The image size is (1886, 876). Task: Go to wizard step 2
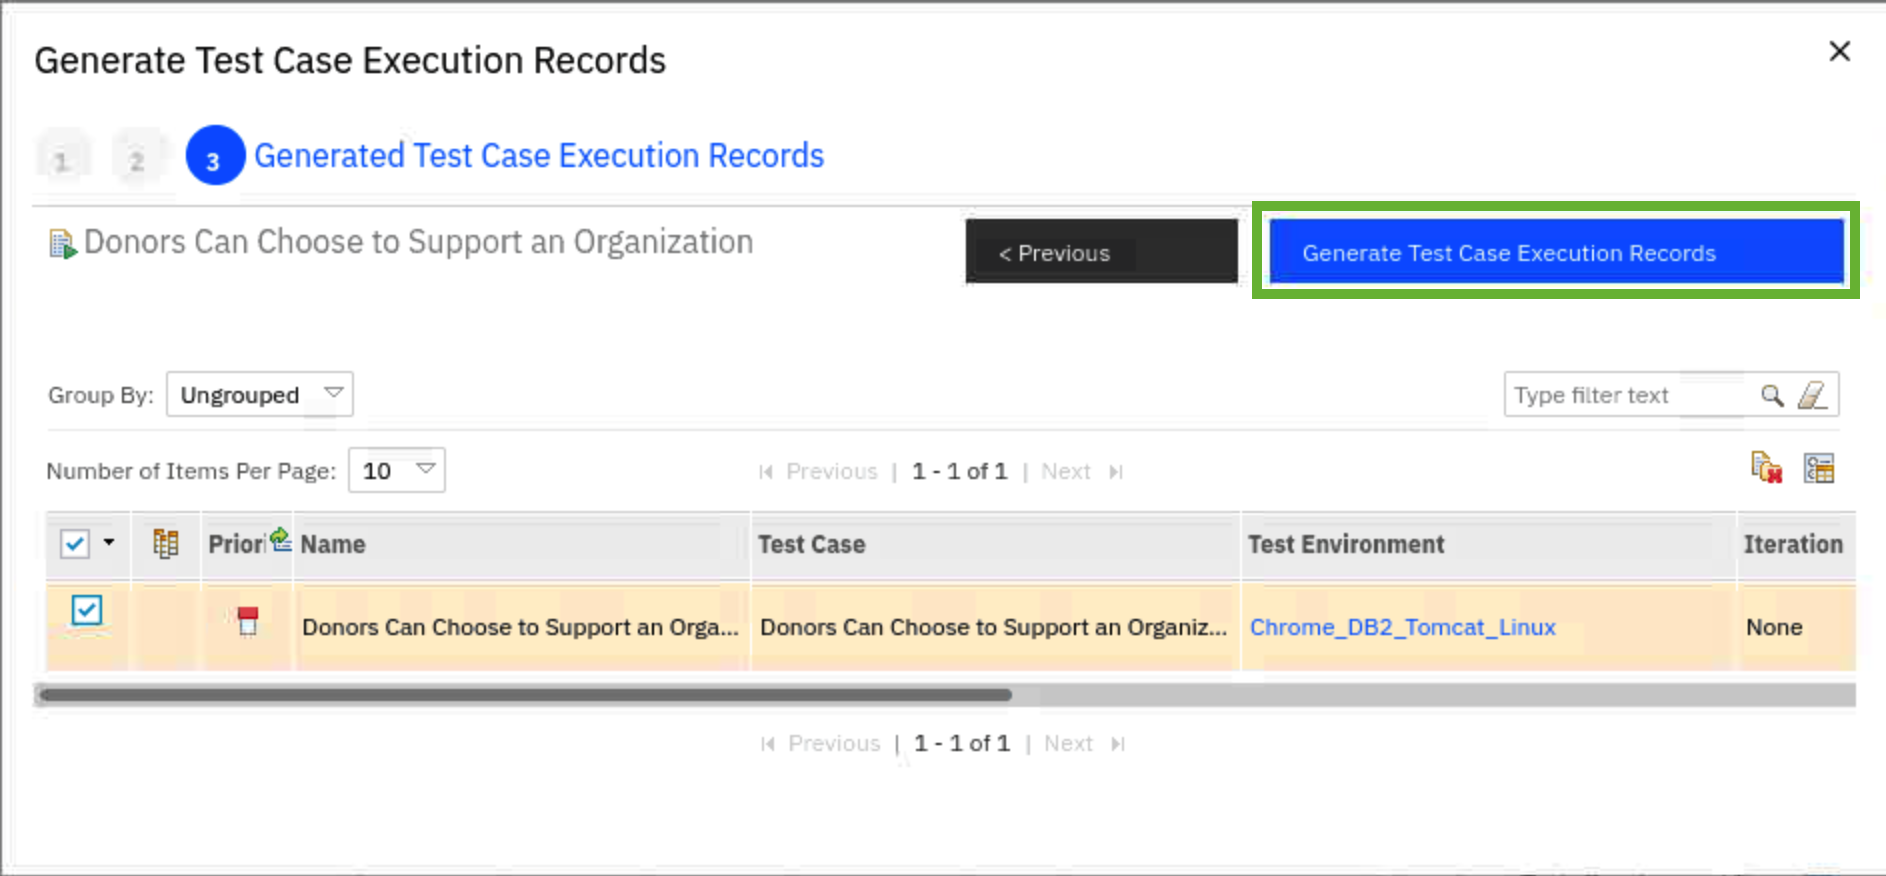click(x=137, y=158)
